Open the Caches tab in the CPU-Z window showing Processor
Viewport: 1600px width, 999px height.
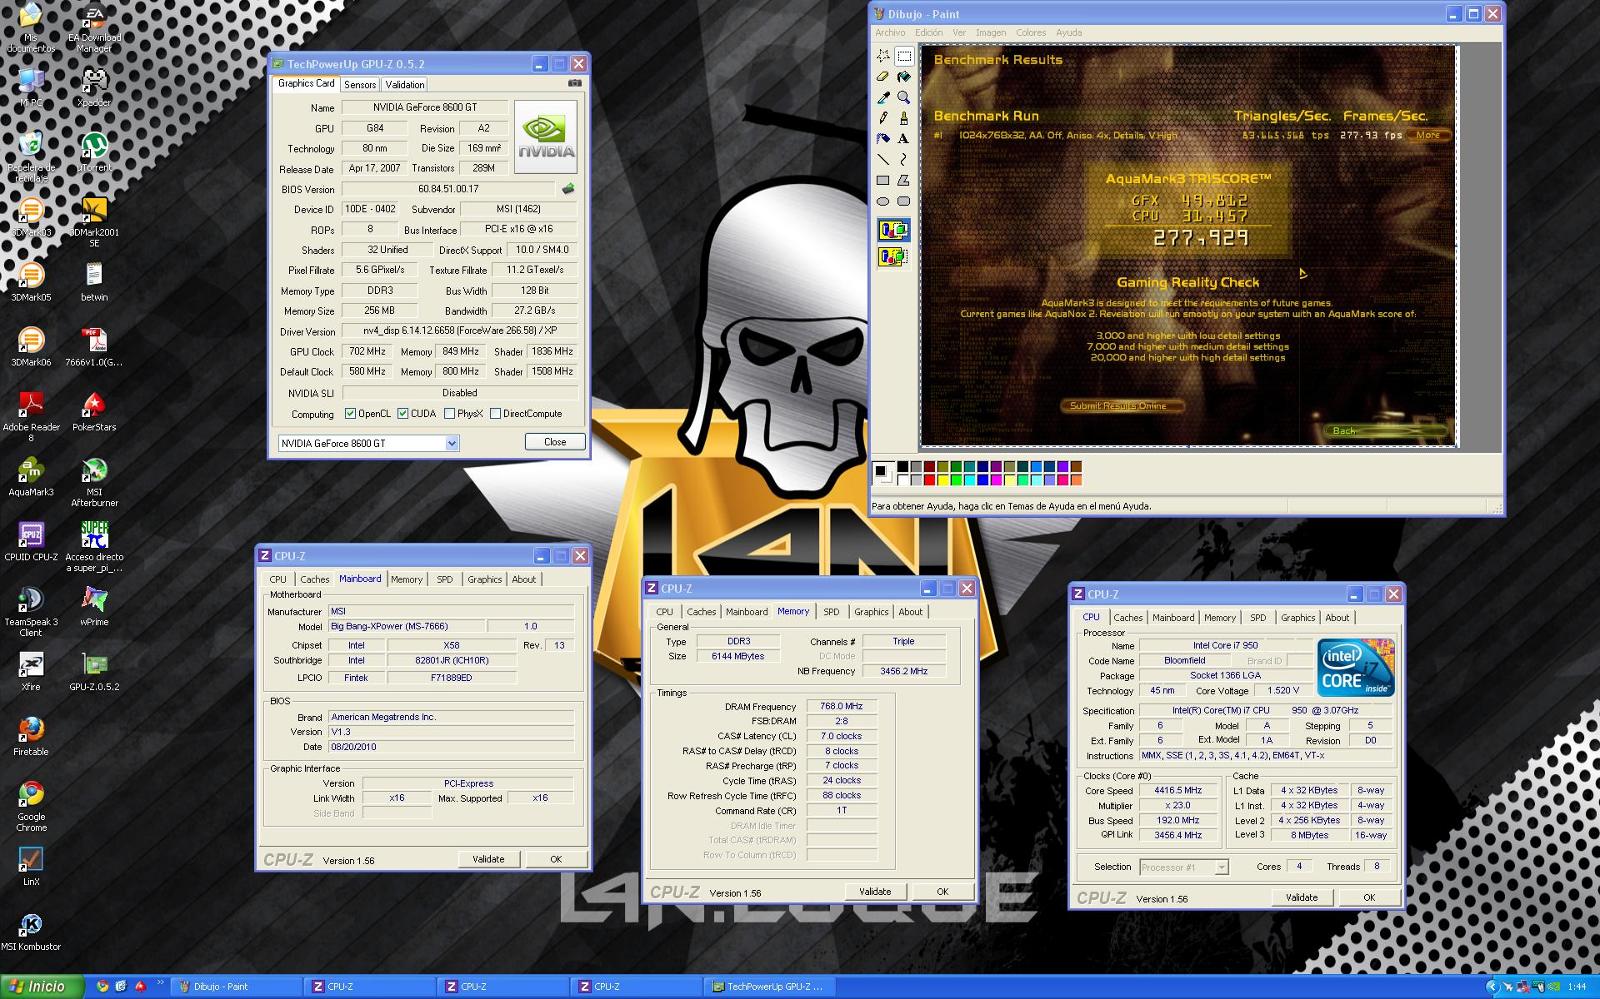tap(1128, 618)
